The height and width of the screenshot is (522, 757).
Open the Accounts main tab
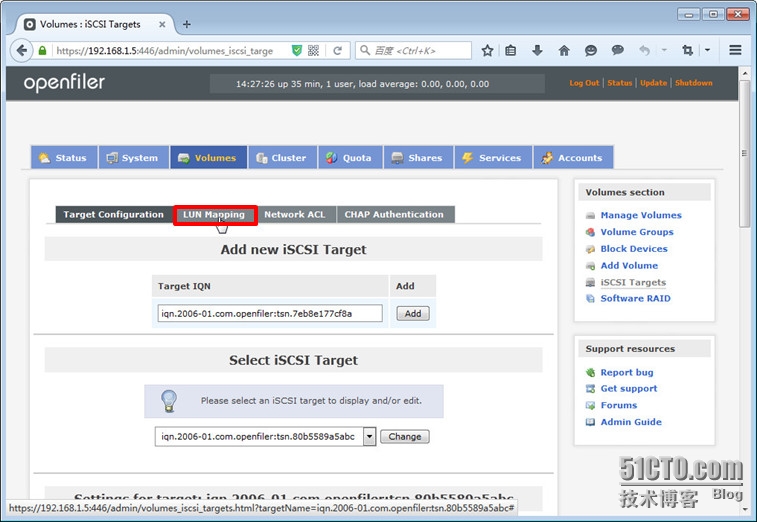pos(573,157)
